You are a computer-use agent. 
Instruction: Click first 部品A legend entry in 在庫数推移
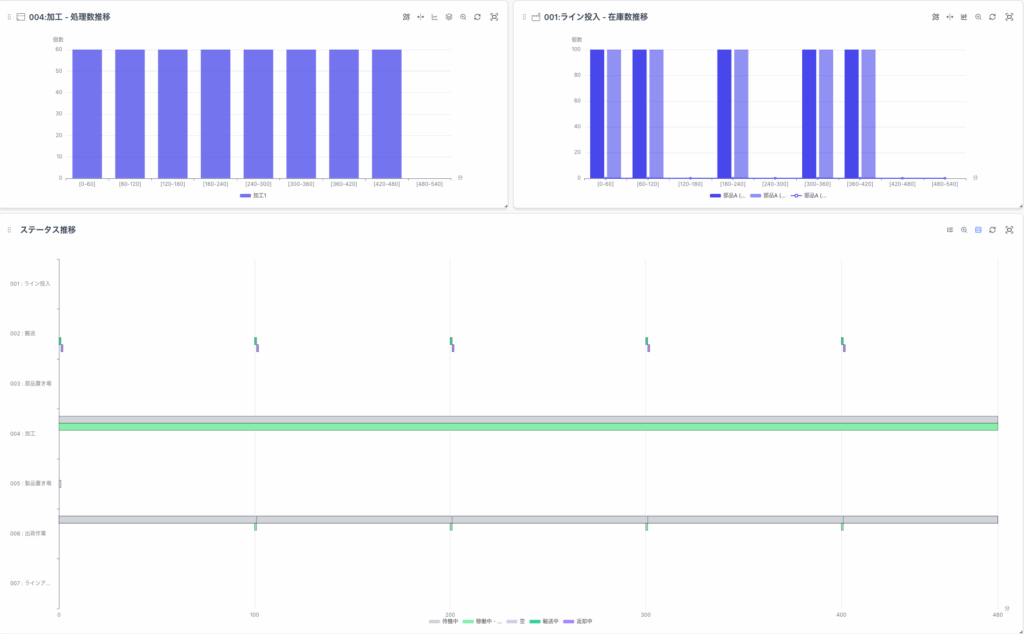pos(728,196)
